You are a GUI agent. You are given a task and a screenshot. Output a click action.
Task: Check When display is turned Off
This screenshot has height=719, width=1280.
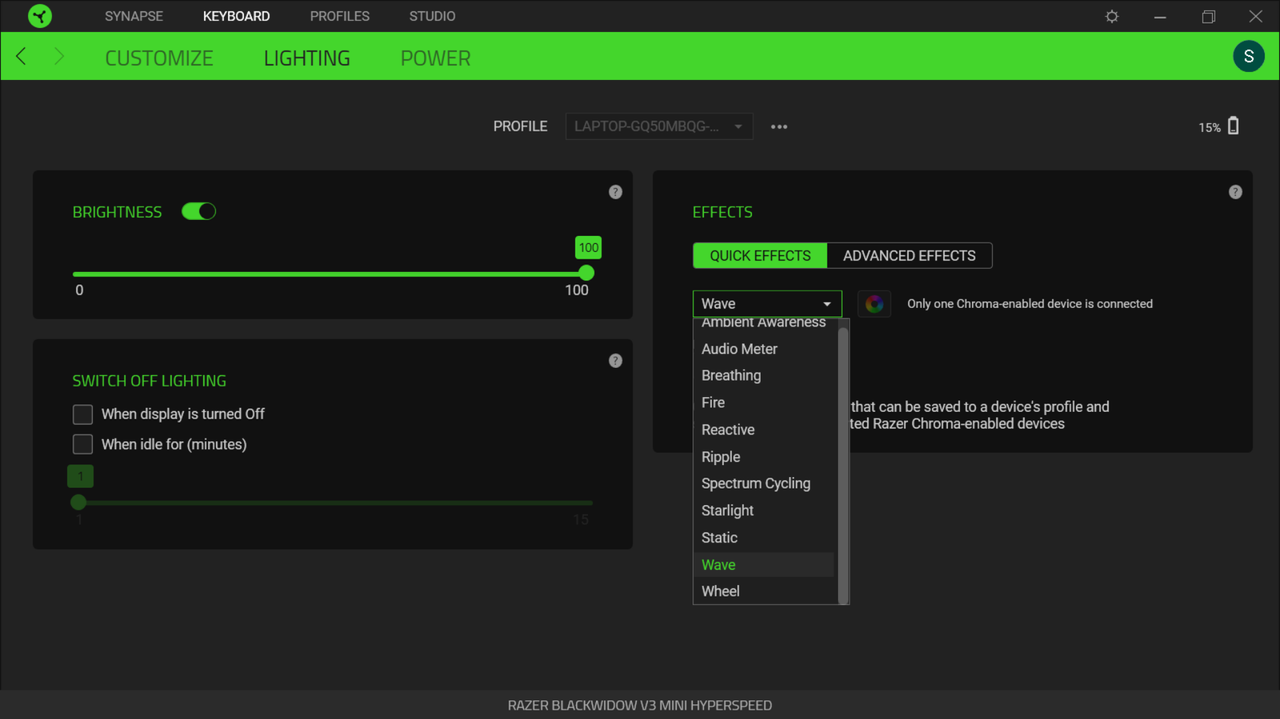pos(83,414)
